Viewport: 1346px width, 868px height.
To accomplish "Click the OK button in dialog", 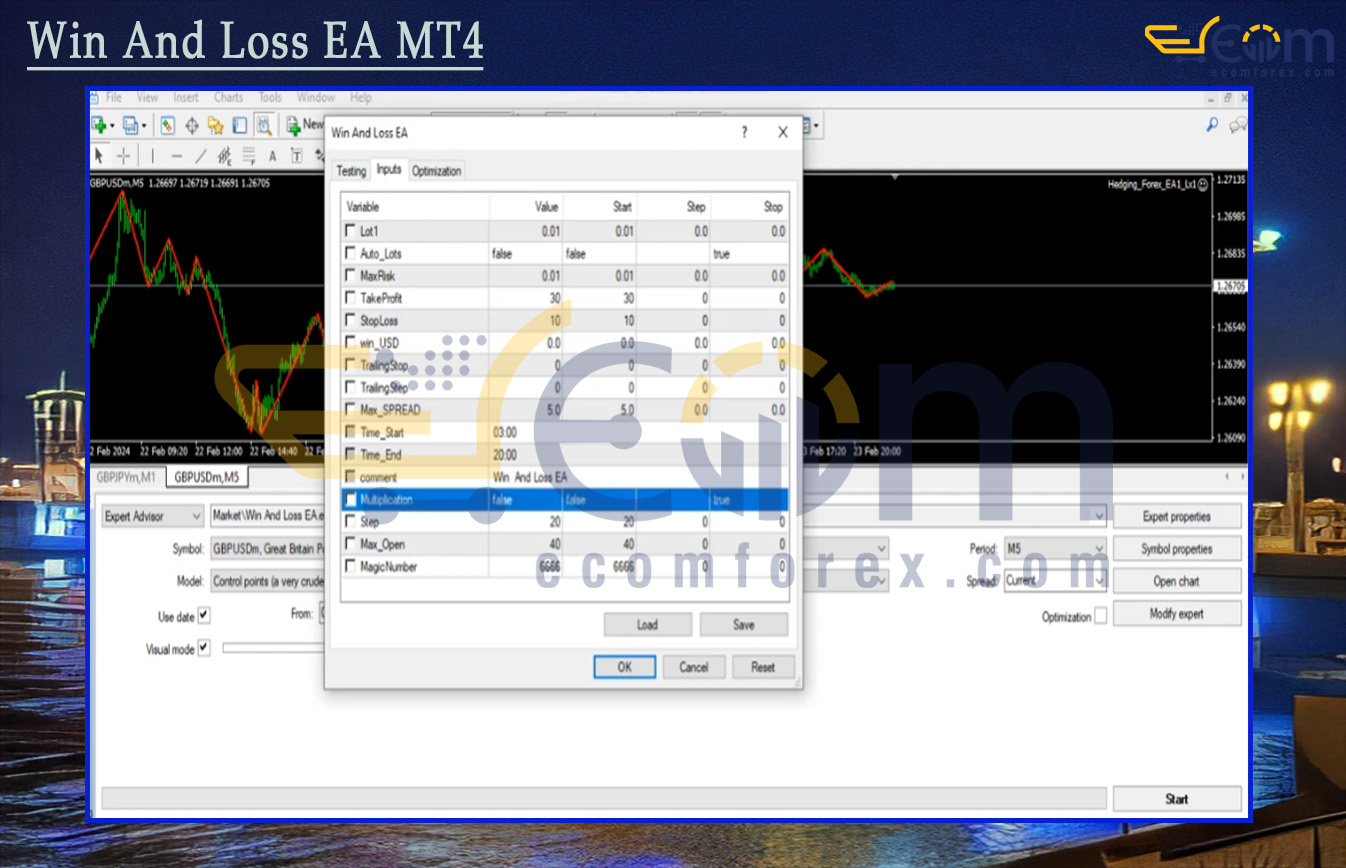I will point(624,667).
